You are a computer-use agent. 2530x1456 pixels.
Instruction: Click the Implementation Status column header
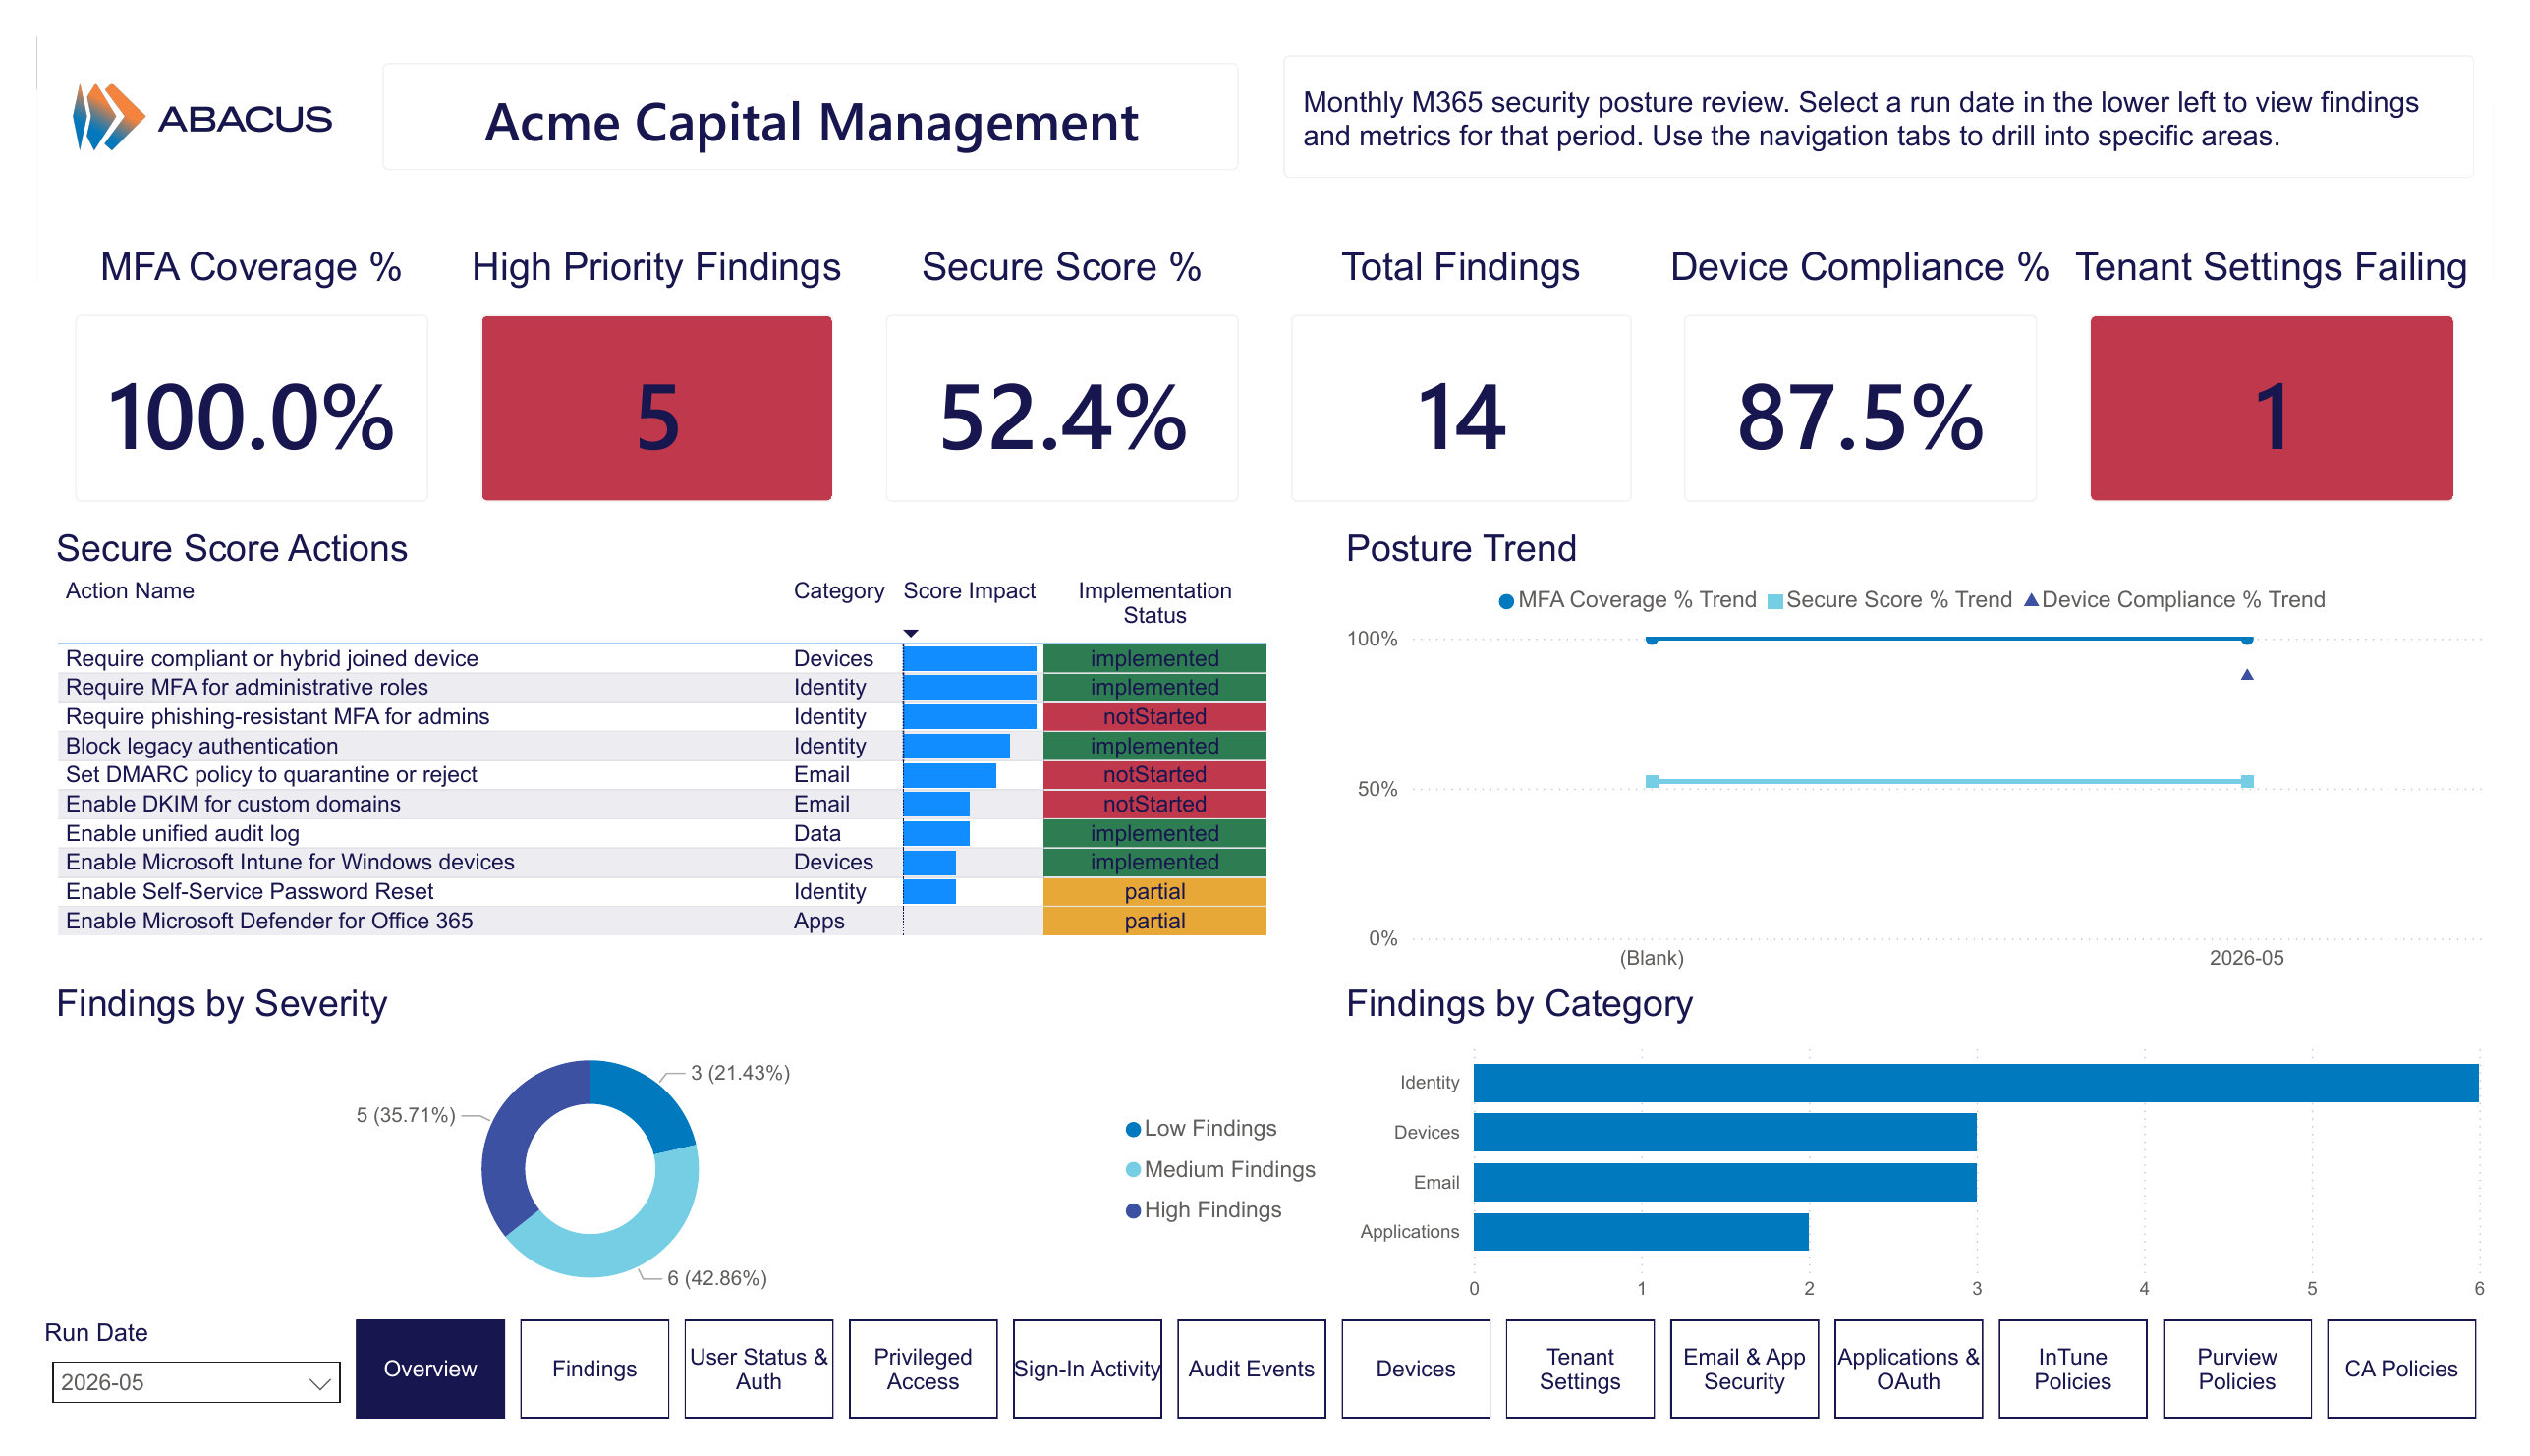[x=1154, y=603]
